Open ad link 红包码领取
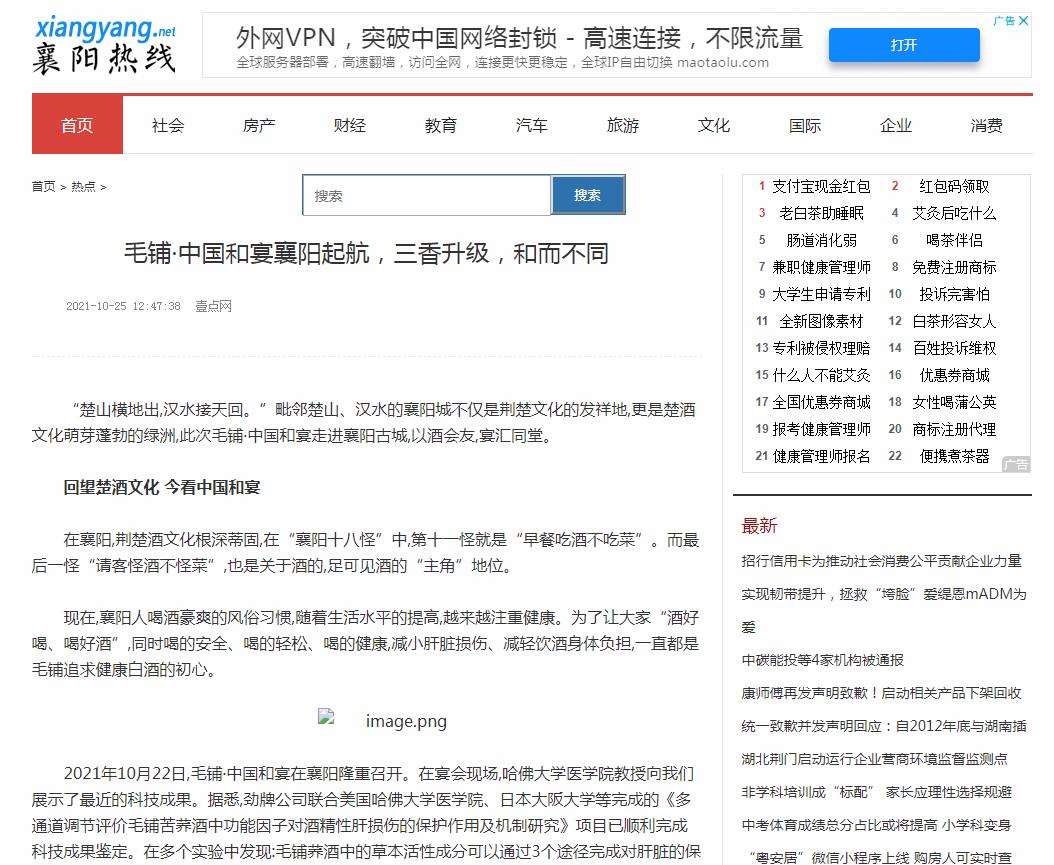Image resolution: width=1054 pixels, height=865 pixels. (x=955, y=186)
